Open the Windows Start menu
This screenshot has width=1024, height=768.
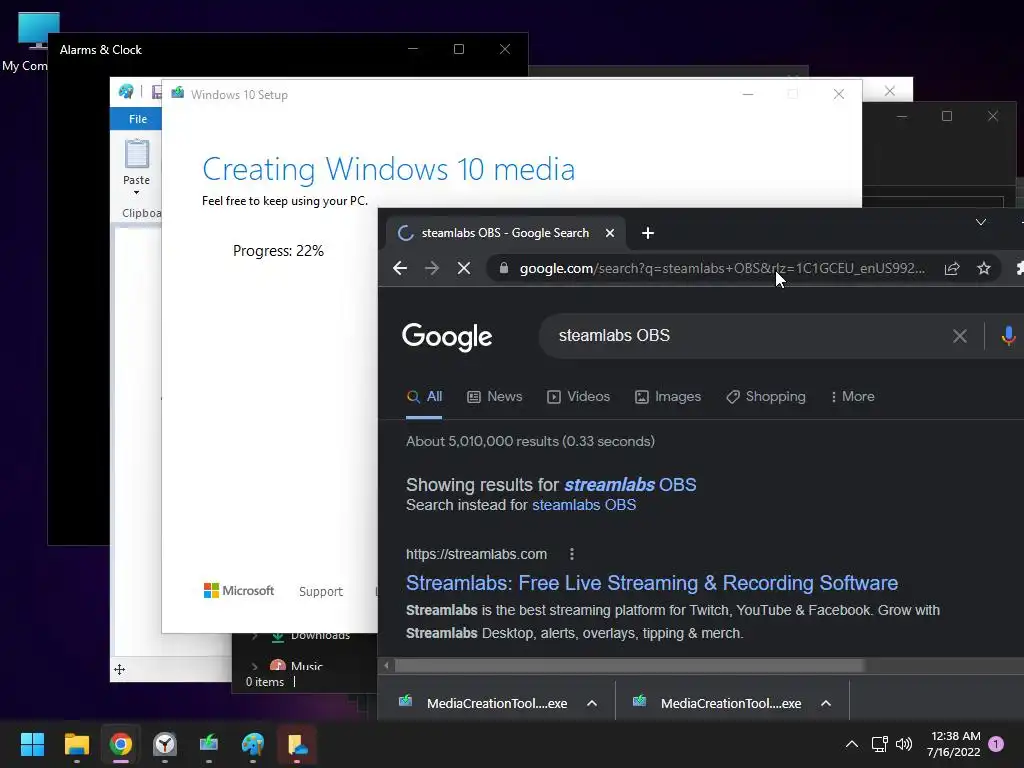[32, 744]
